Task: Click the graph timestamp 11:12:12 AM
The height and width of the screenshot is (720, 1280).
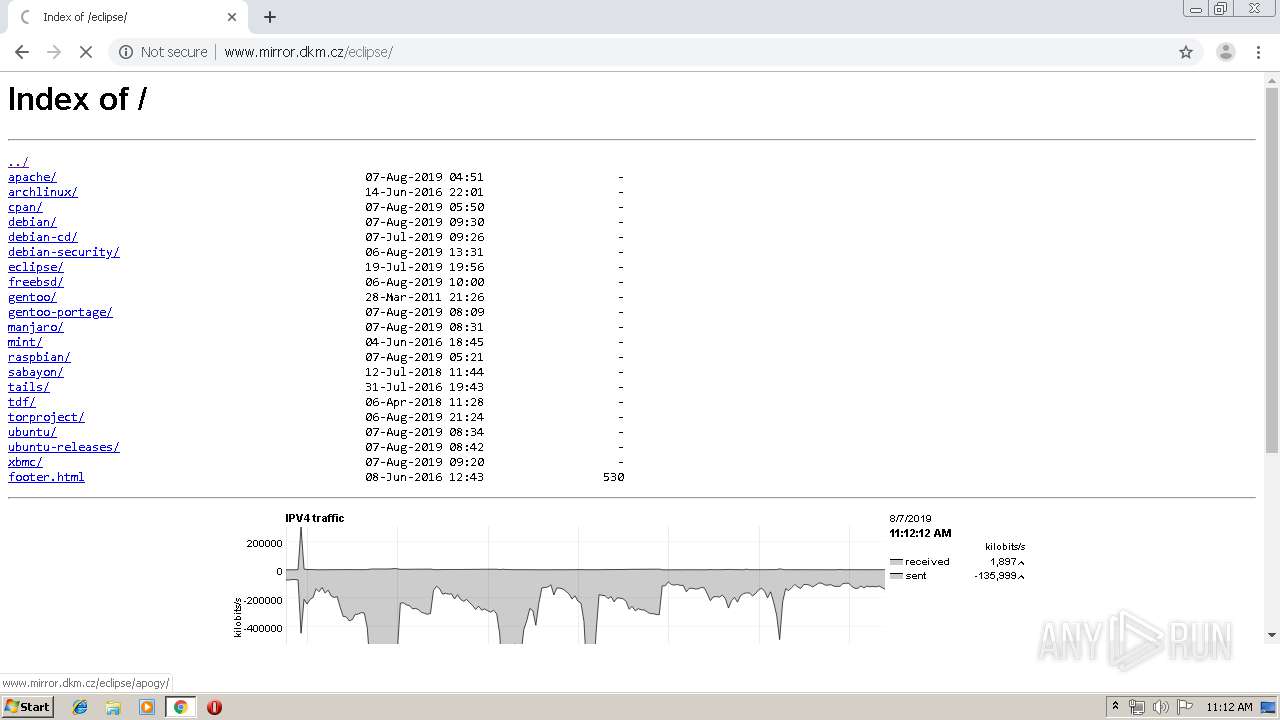Action: coord(920,533)
